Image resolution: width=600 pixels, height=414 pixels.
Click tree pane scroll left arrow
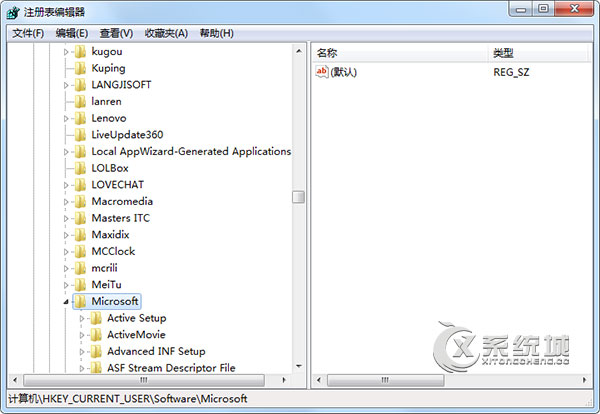click(15, 380)
